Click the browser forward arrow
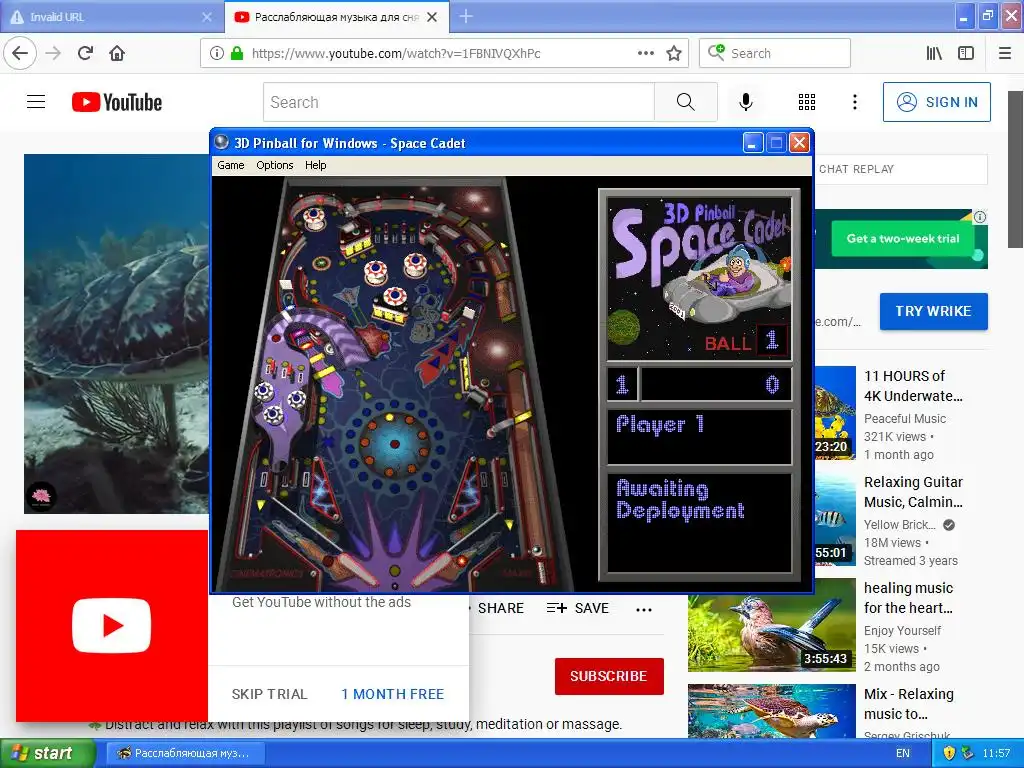Image resolution: width=1024 pixels, height=768 pixels. point(53,53)
